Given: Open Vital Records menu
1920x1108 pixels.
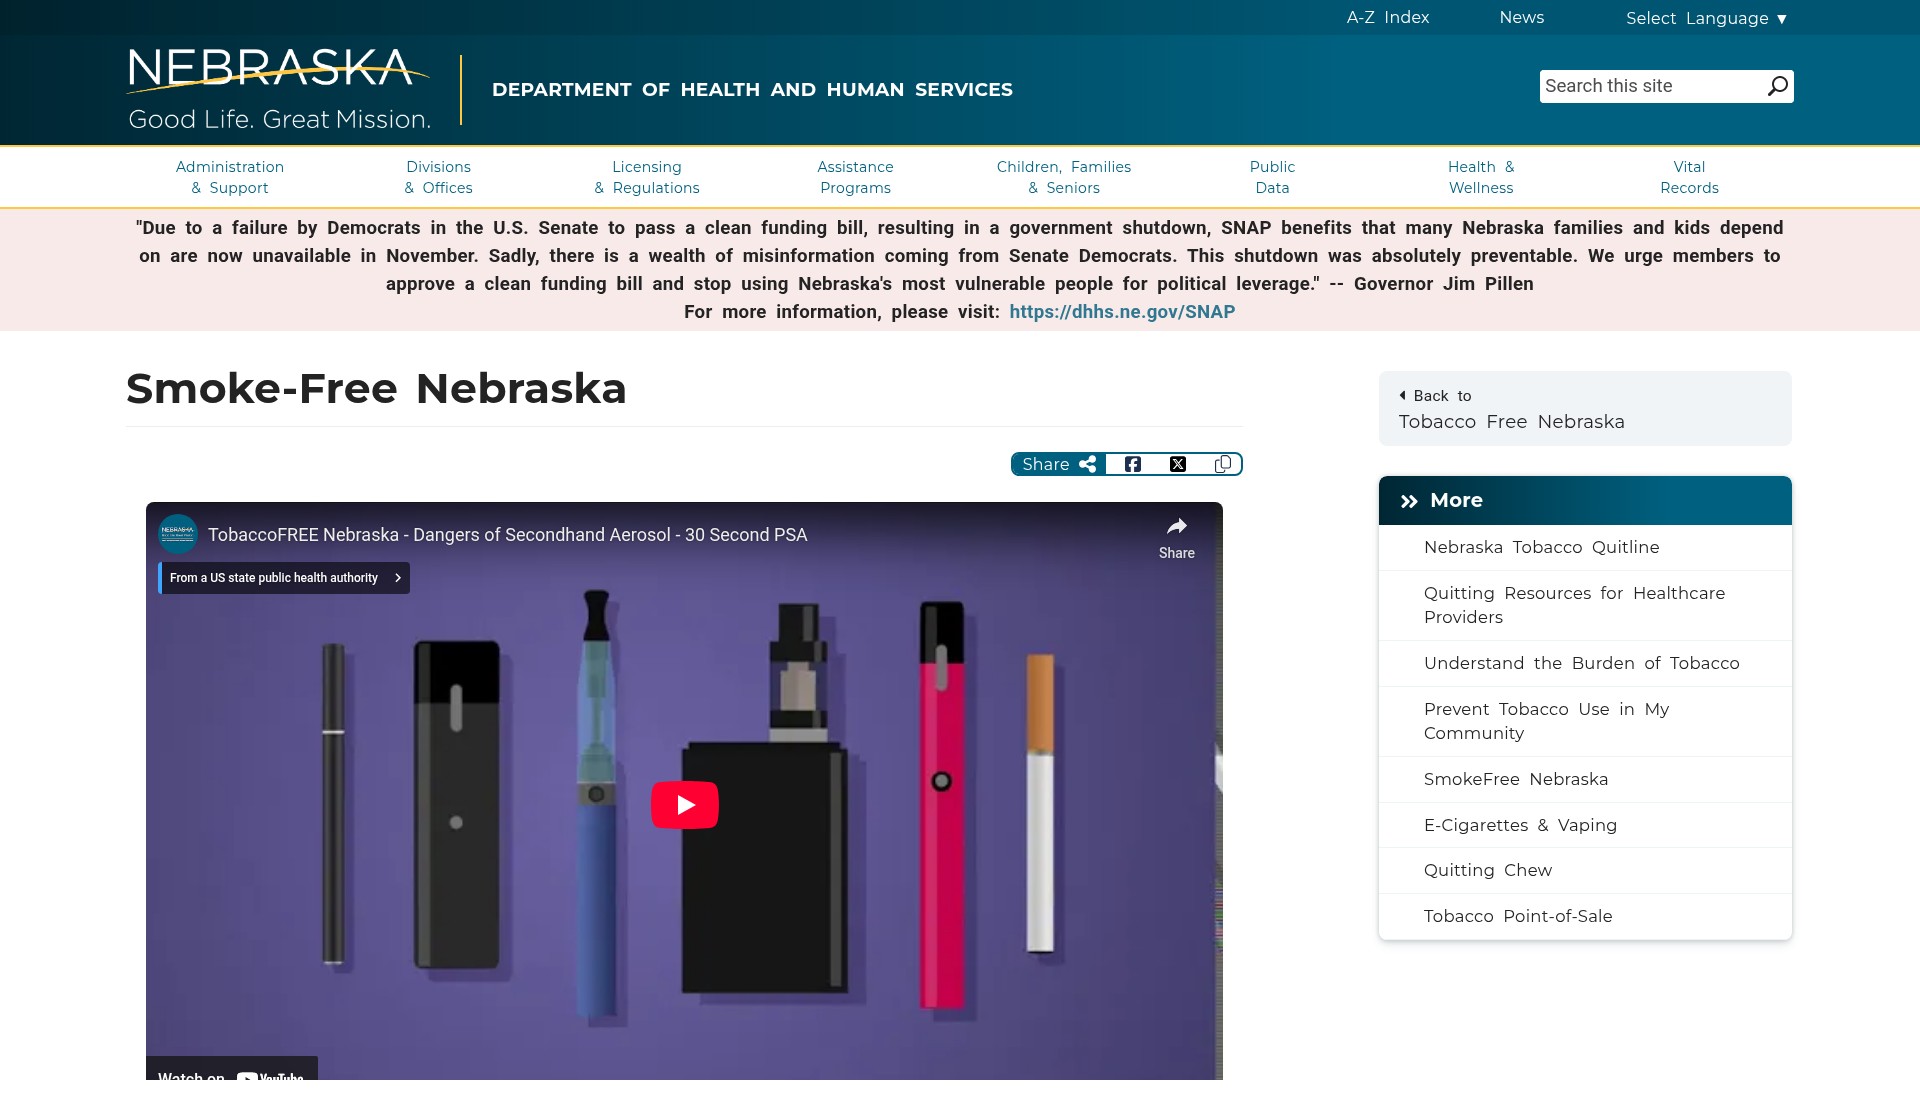Looking at the screenshot, I should [1689, 177].
